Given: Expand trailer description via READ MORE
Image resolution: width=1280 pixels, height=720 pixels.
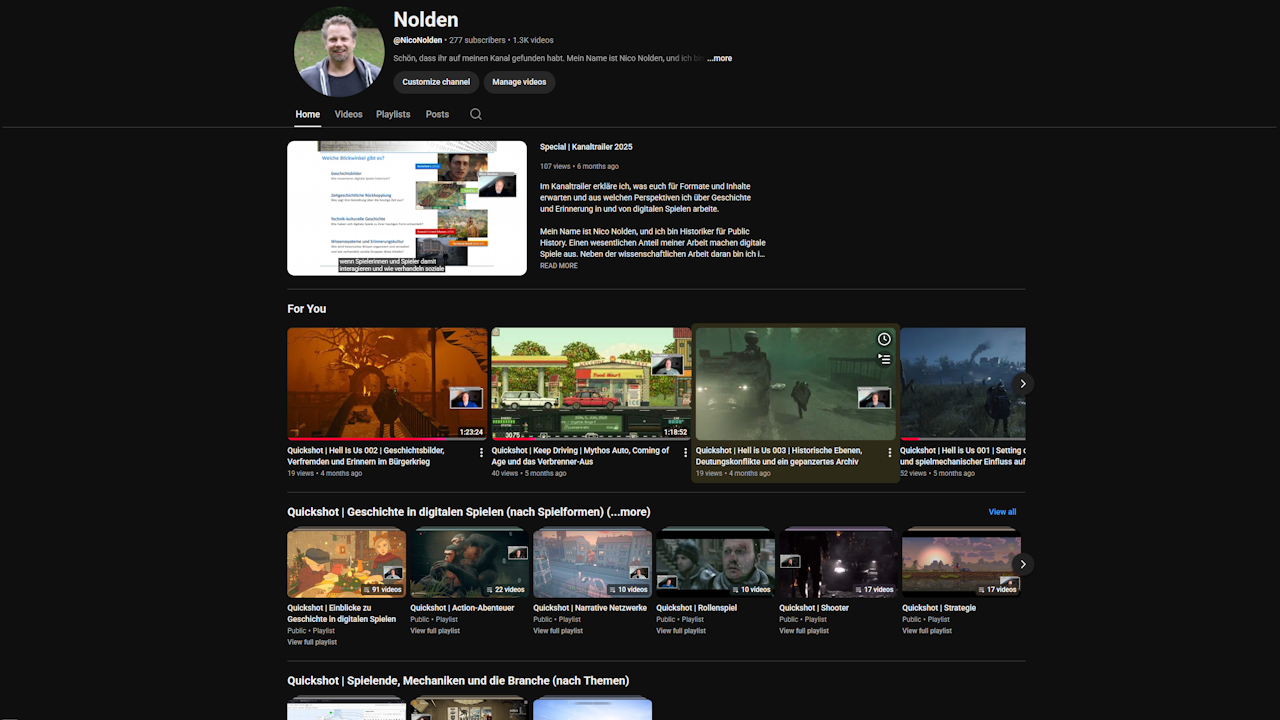Looking at the screenshot, I should click(x=559, y=266).
